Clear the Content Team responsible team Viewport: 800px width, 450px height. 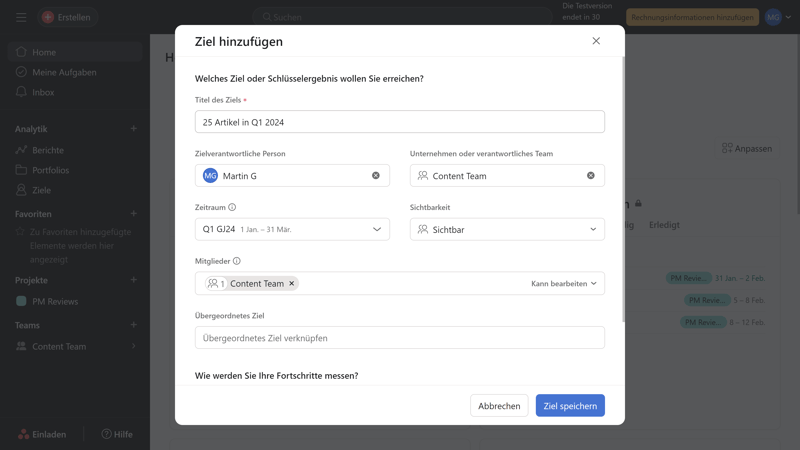pyautogui.click(x=590, y=176)
